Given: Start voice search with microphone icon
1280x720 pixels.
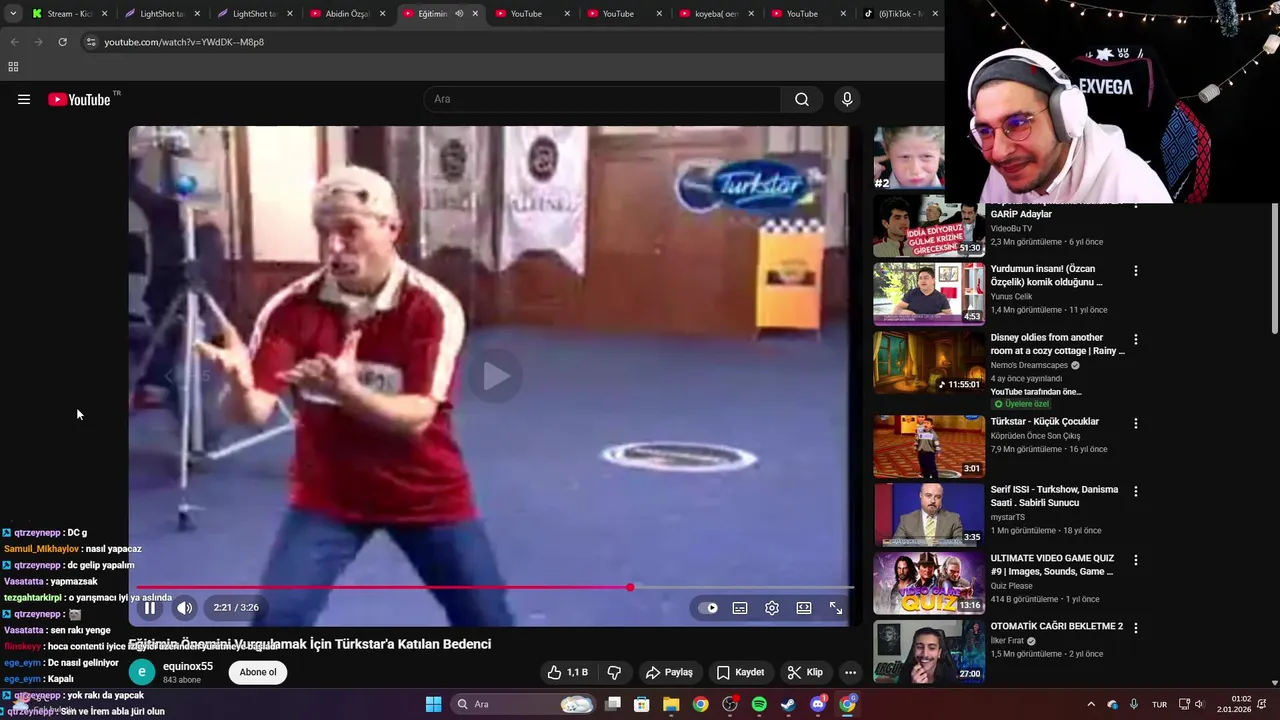Looking at the screenshot, I should point(847,99).
